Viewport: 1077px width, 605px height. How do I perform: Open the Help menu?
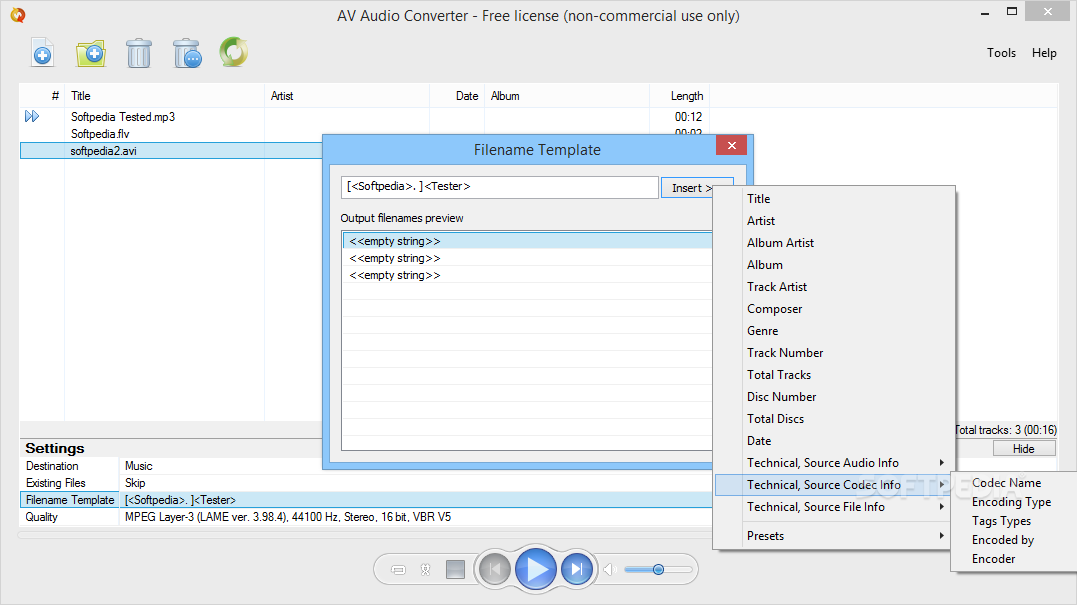(1044, 53)
